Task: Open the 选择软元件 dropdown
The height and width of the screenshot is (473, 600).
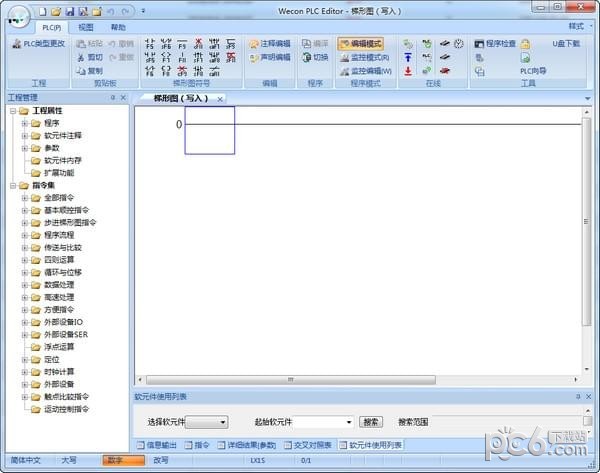Action: tap(208, 422)
